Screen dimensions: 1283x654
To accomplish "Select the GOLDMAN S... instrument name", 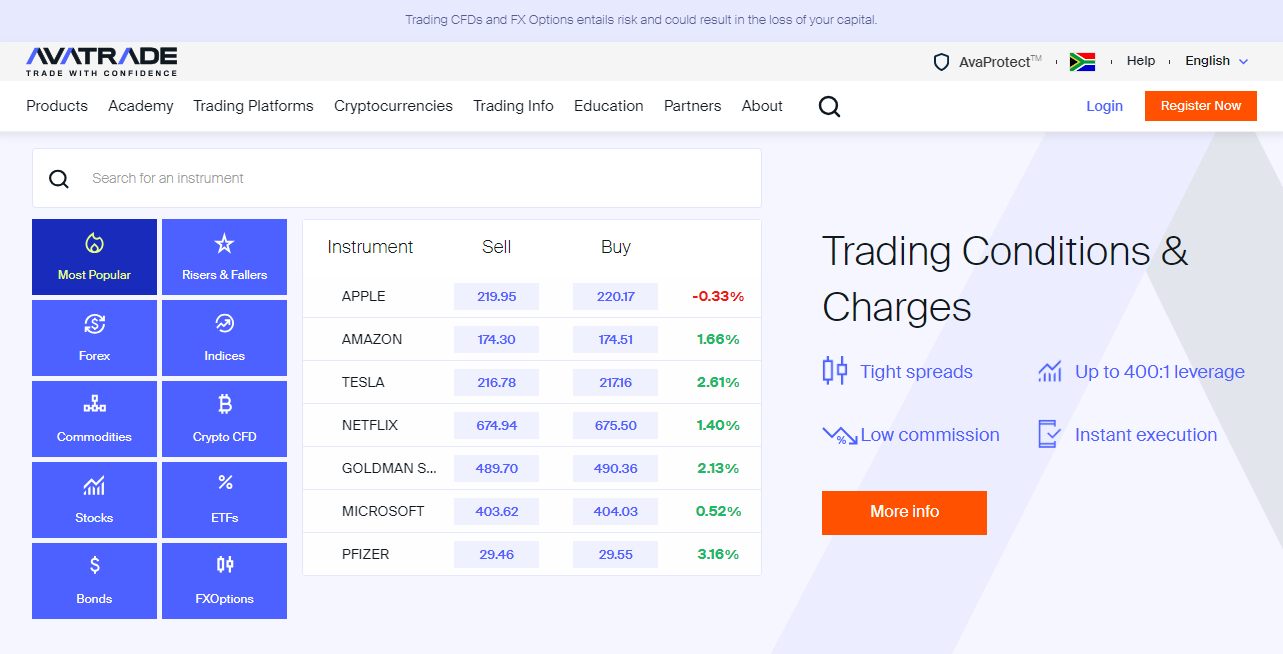I will (389, 468).
